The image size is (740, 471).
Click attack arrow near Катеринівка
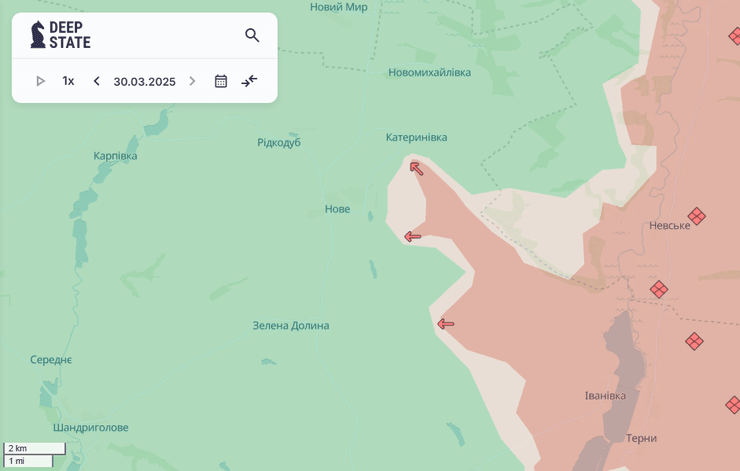416,168
